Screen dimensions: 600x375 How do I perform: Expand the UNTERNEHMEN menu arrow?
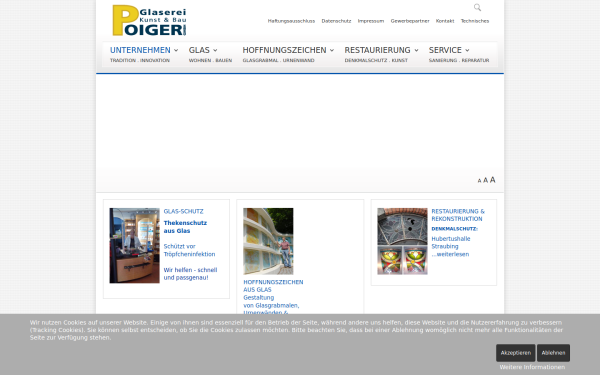176,51
